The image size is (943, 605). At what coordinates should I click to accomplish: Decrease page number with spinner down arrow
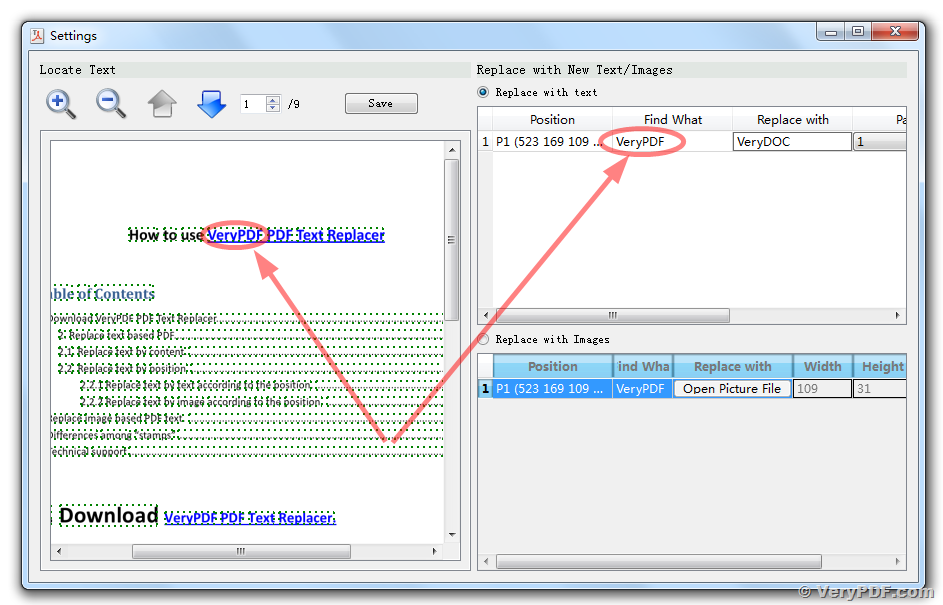tap(273, 108)
